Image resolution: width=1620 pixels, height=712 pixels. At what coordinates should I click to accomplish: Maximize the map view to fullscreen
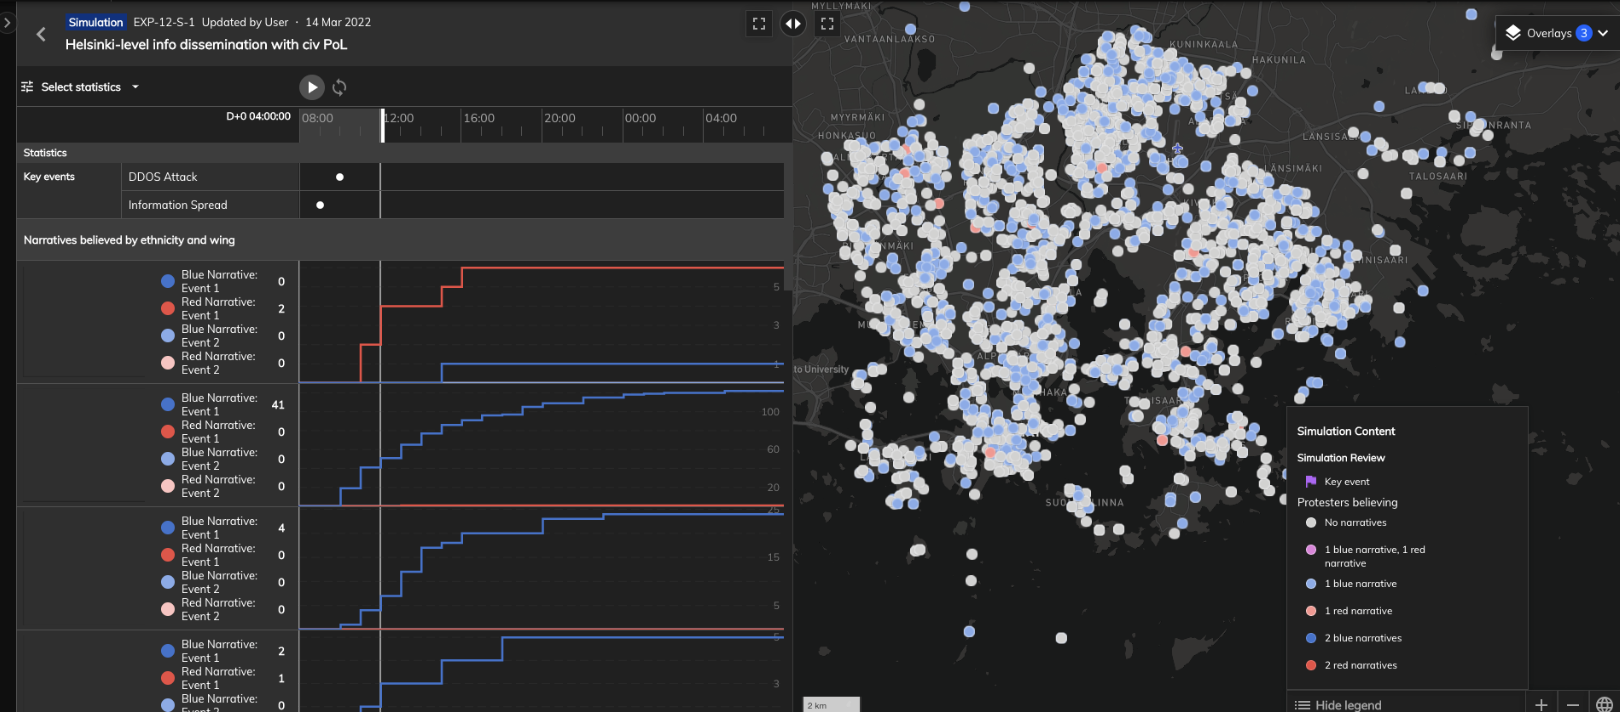[827, 24]
